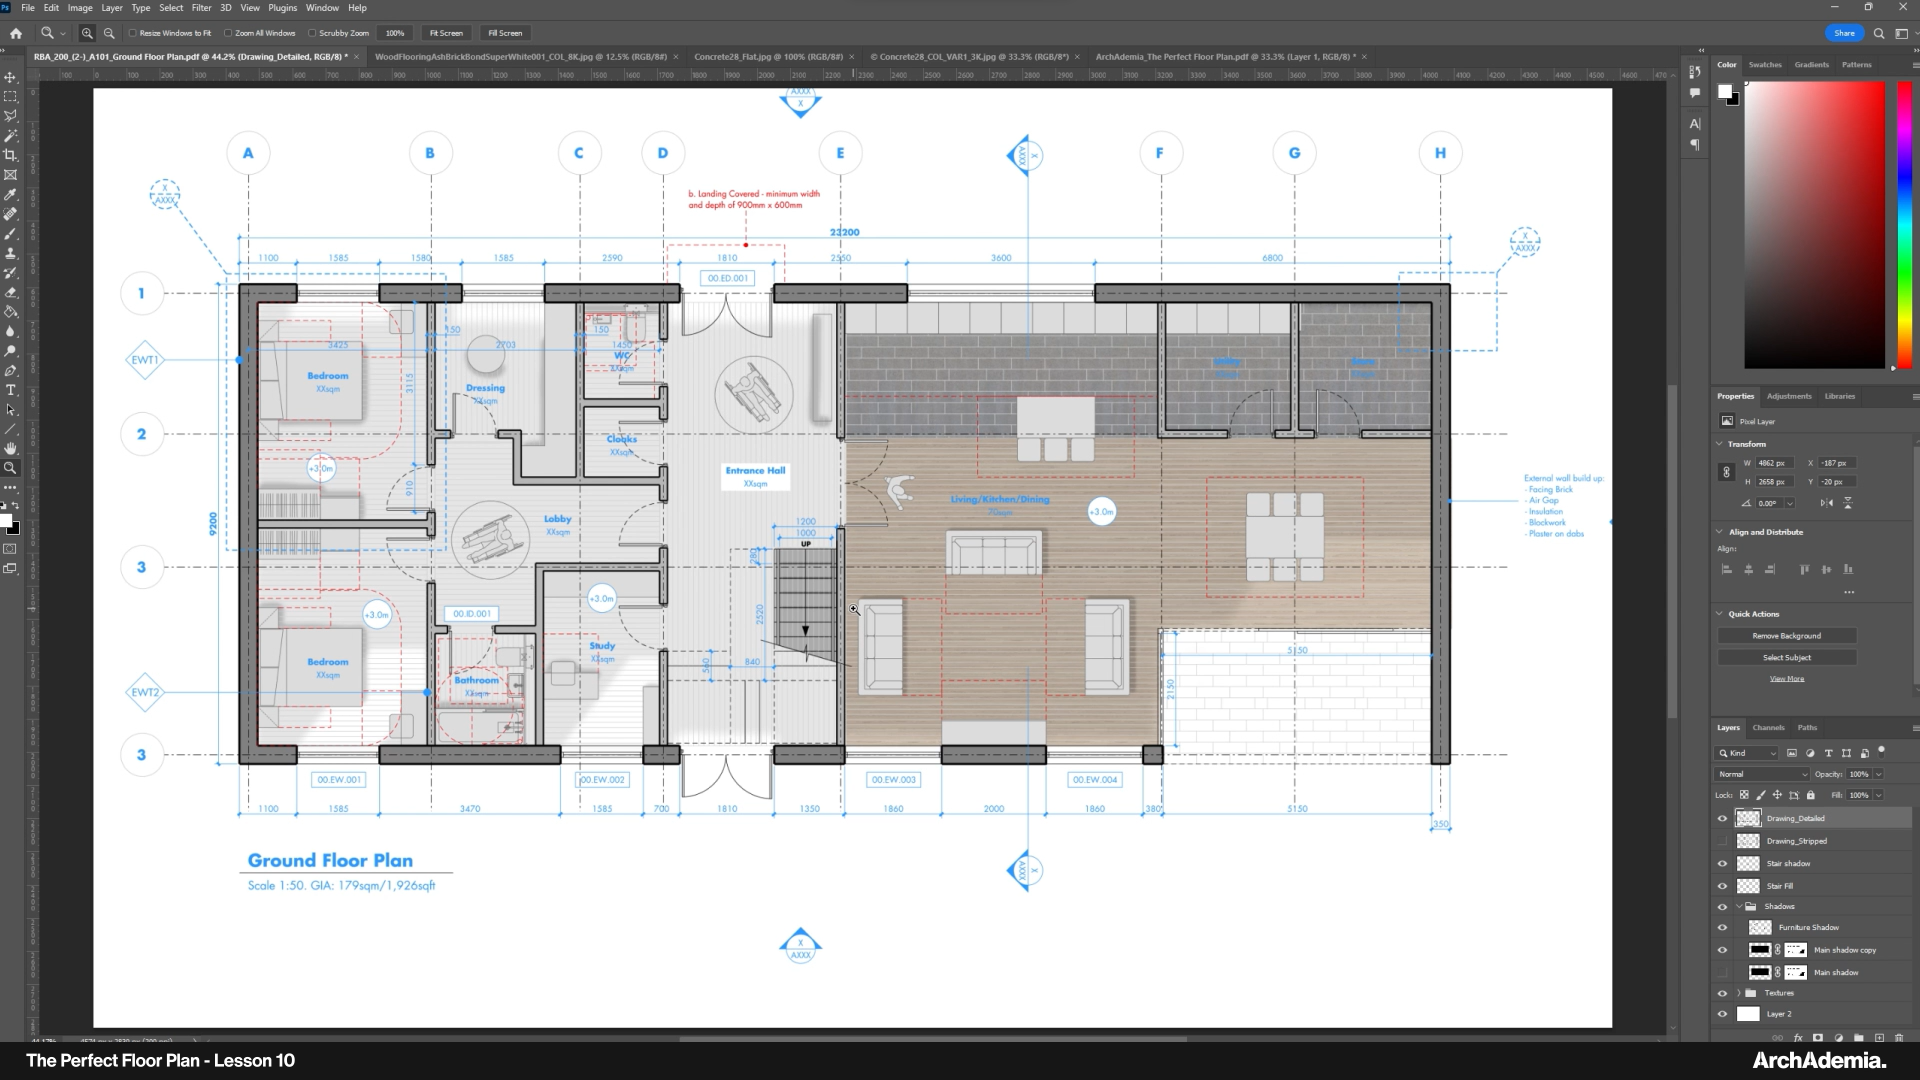The image size is (1920, 1080).
Task: Select the Type tool
Action: click(x=11, y=390)
